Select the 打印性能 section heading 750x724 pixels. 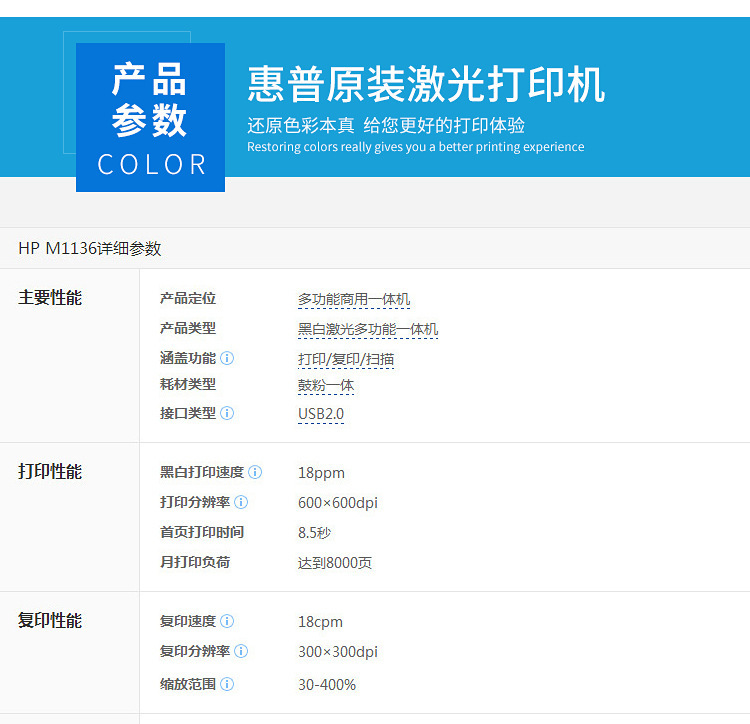[50, 472]
